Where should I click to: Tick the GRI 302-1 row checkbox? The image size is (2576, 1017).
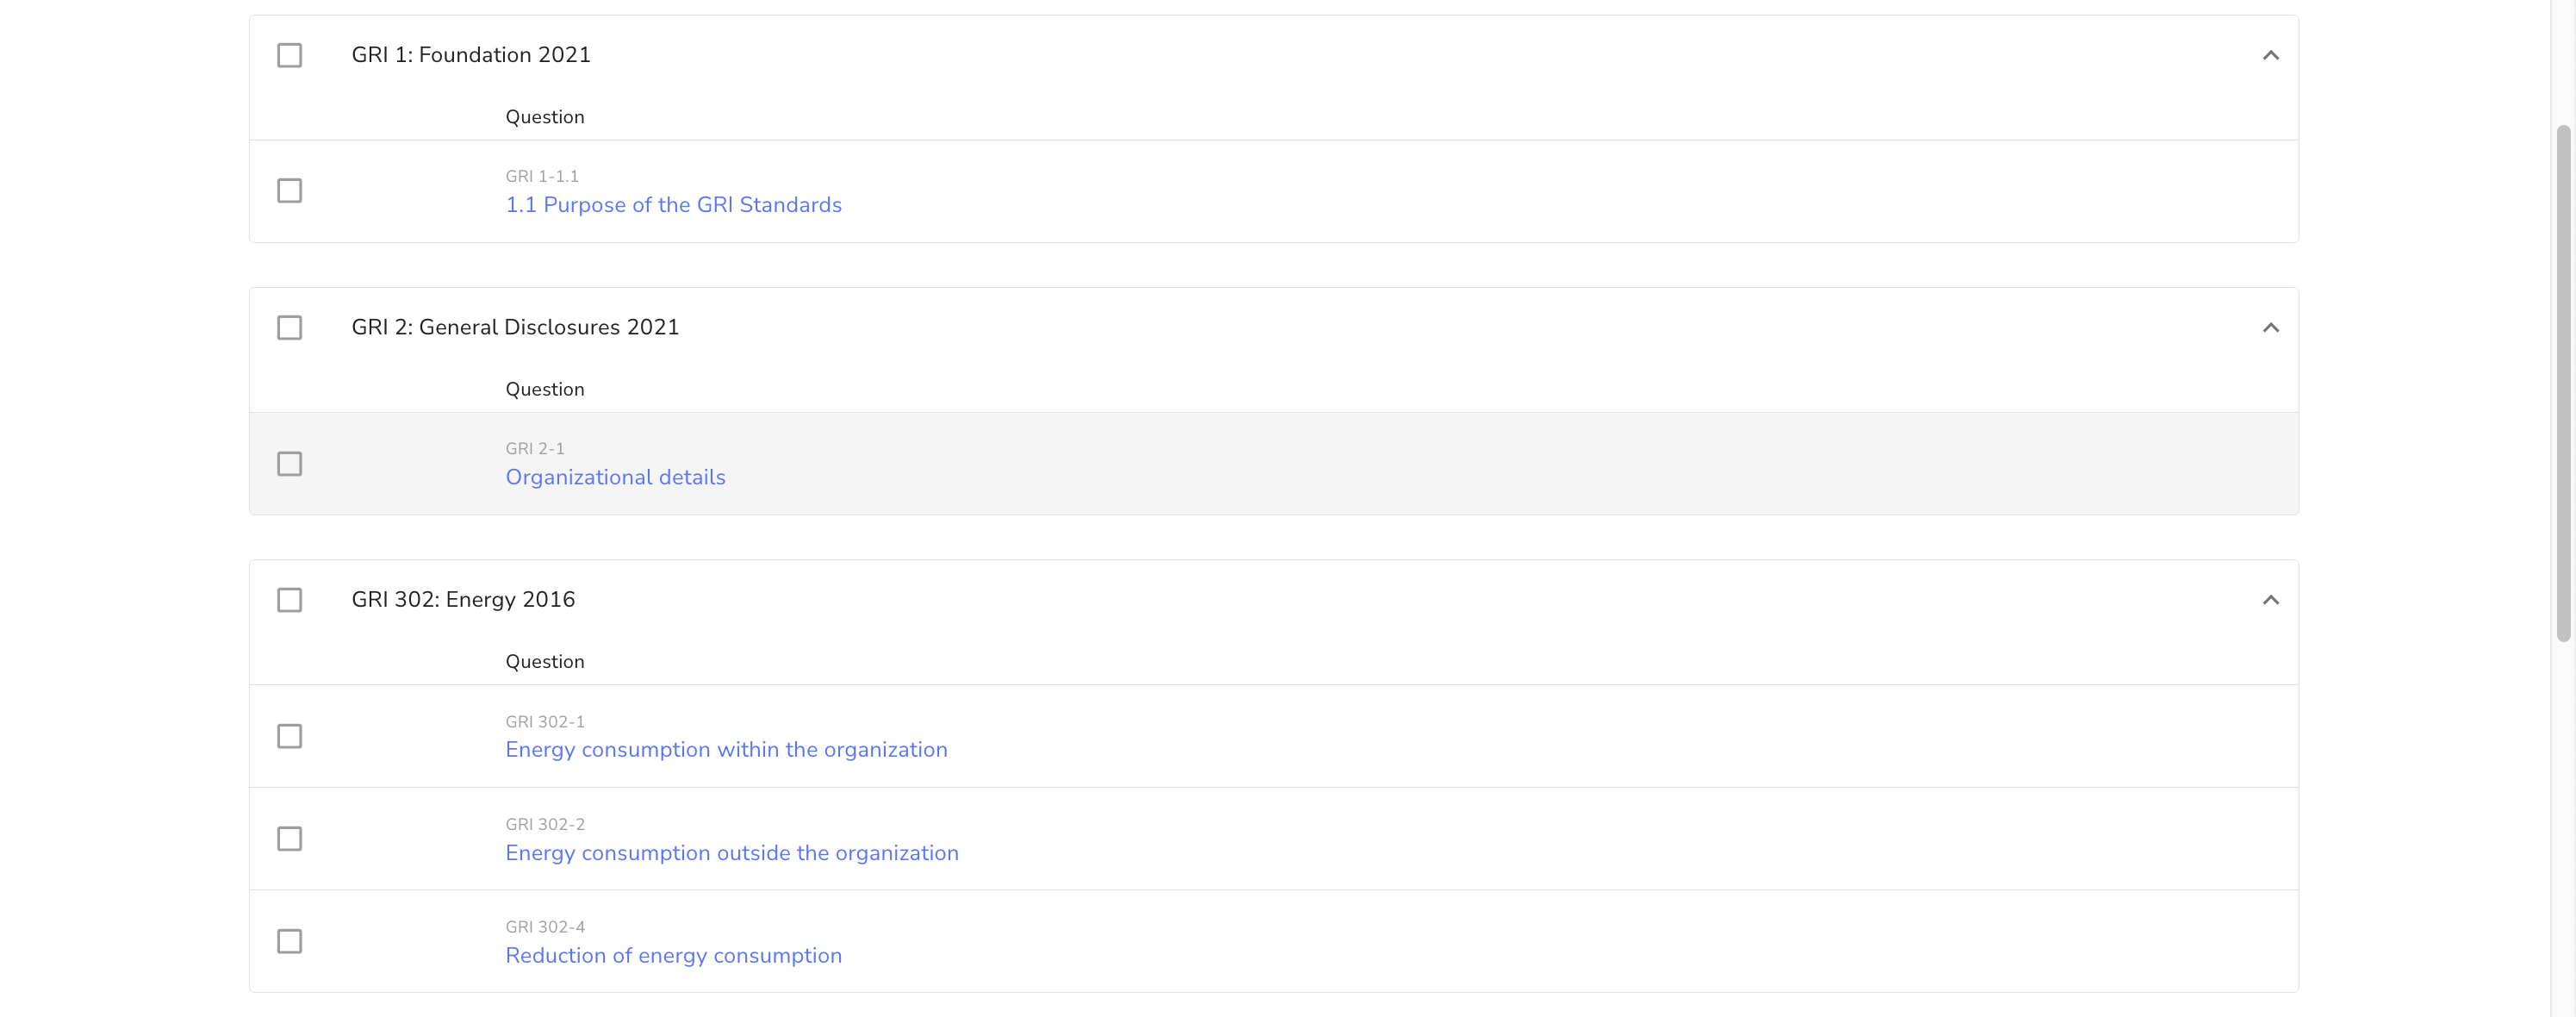289,736
